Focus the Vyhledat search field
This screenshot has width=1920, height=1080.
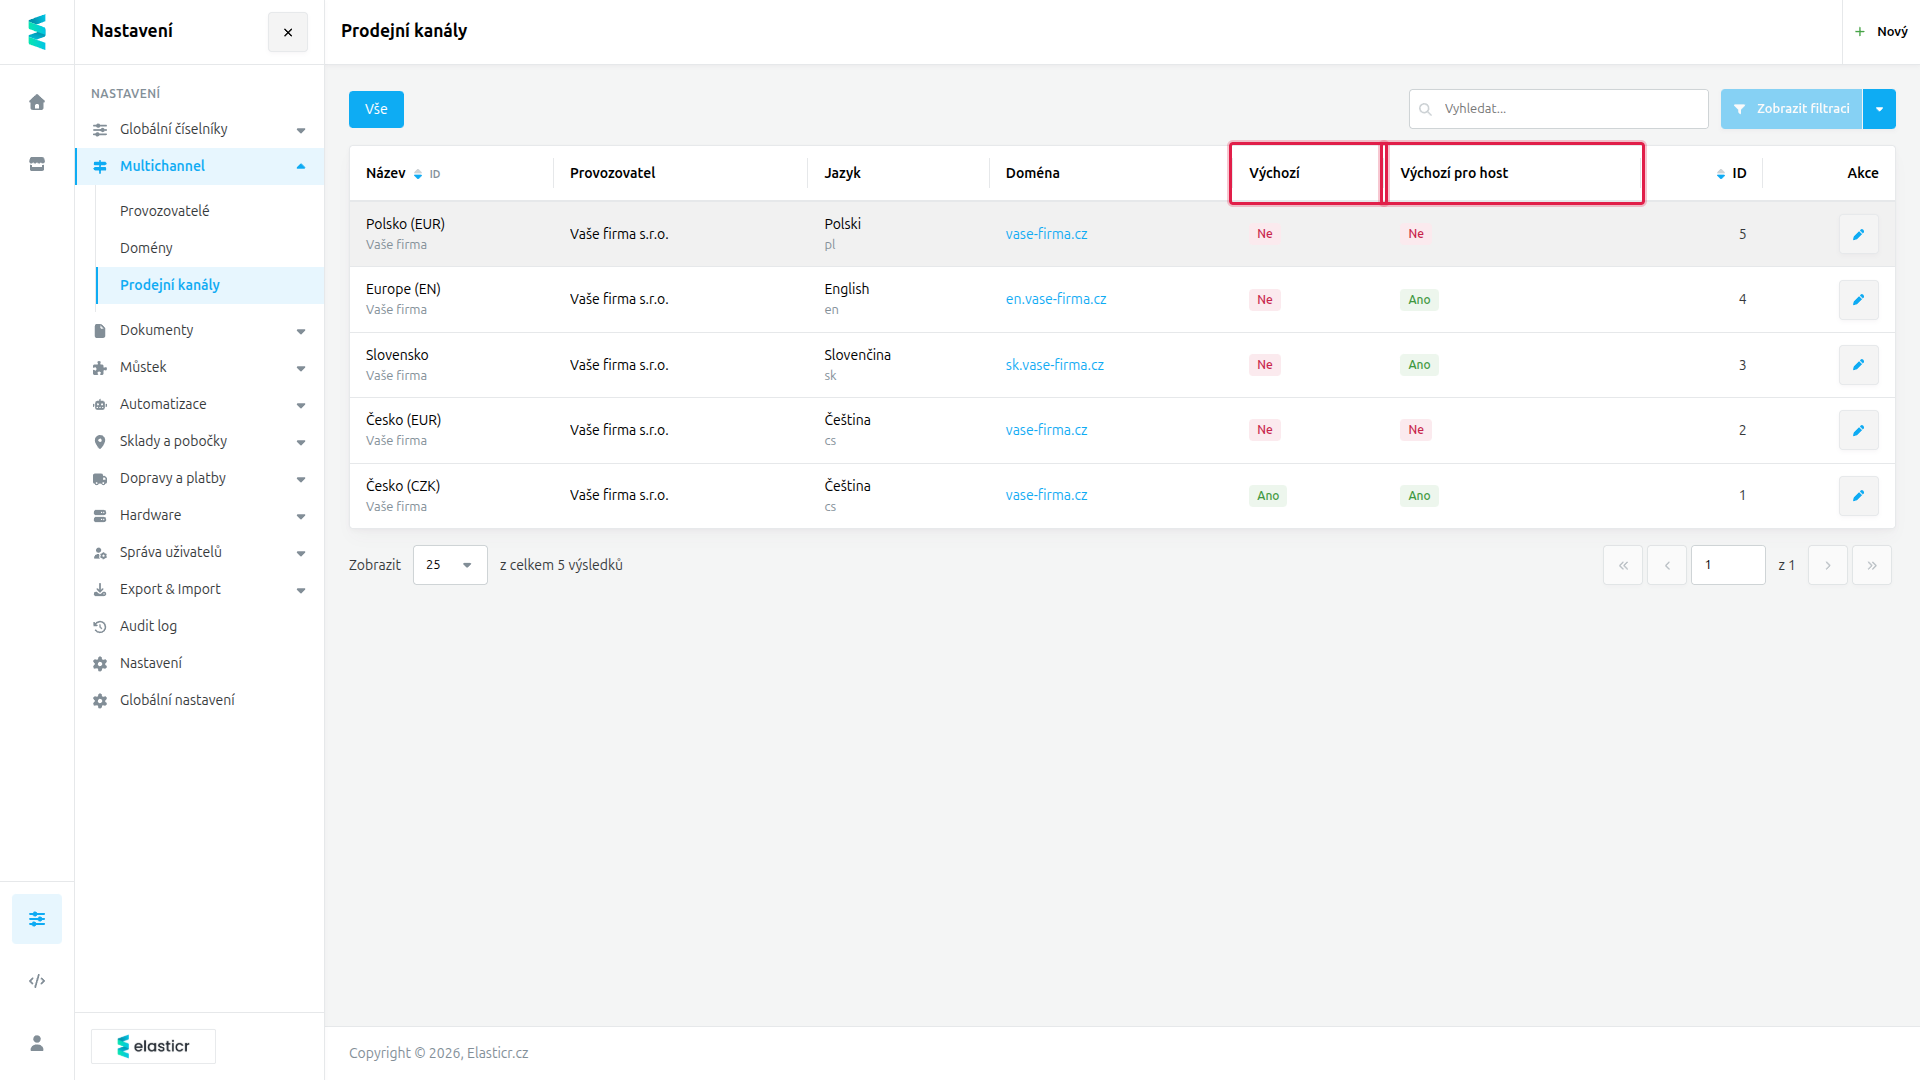point(1558,109)
